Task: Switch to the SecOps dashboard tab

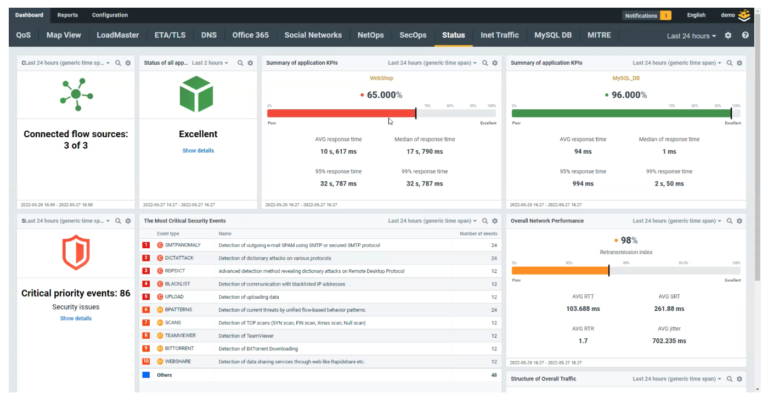Action: [413, 36]
